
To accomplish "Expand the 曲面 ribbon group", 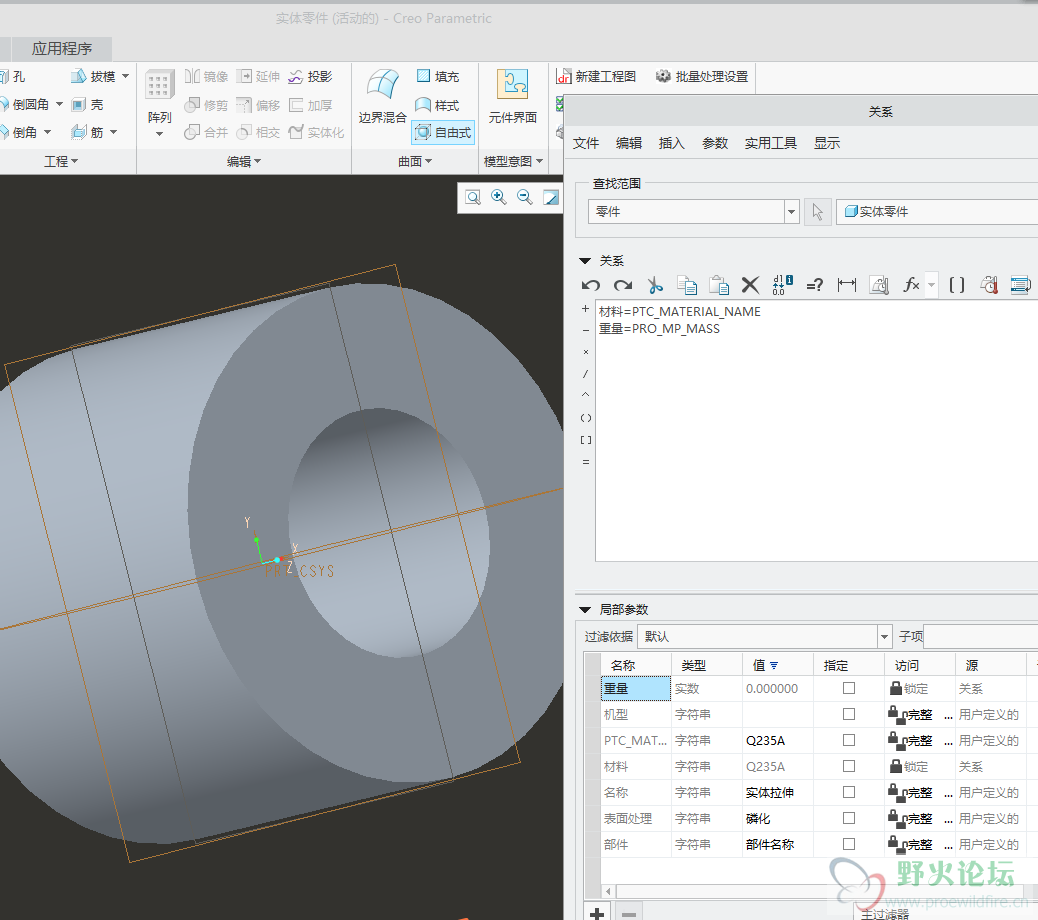I will point(415,161).
